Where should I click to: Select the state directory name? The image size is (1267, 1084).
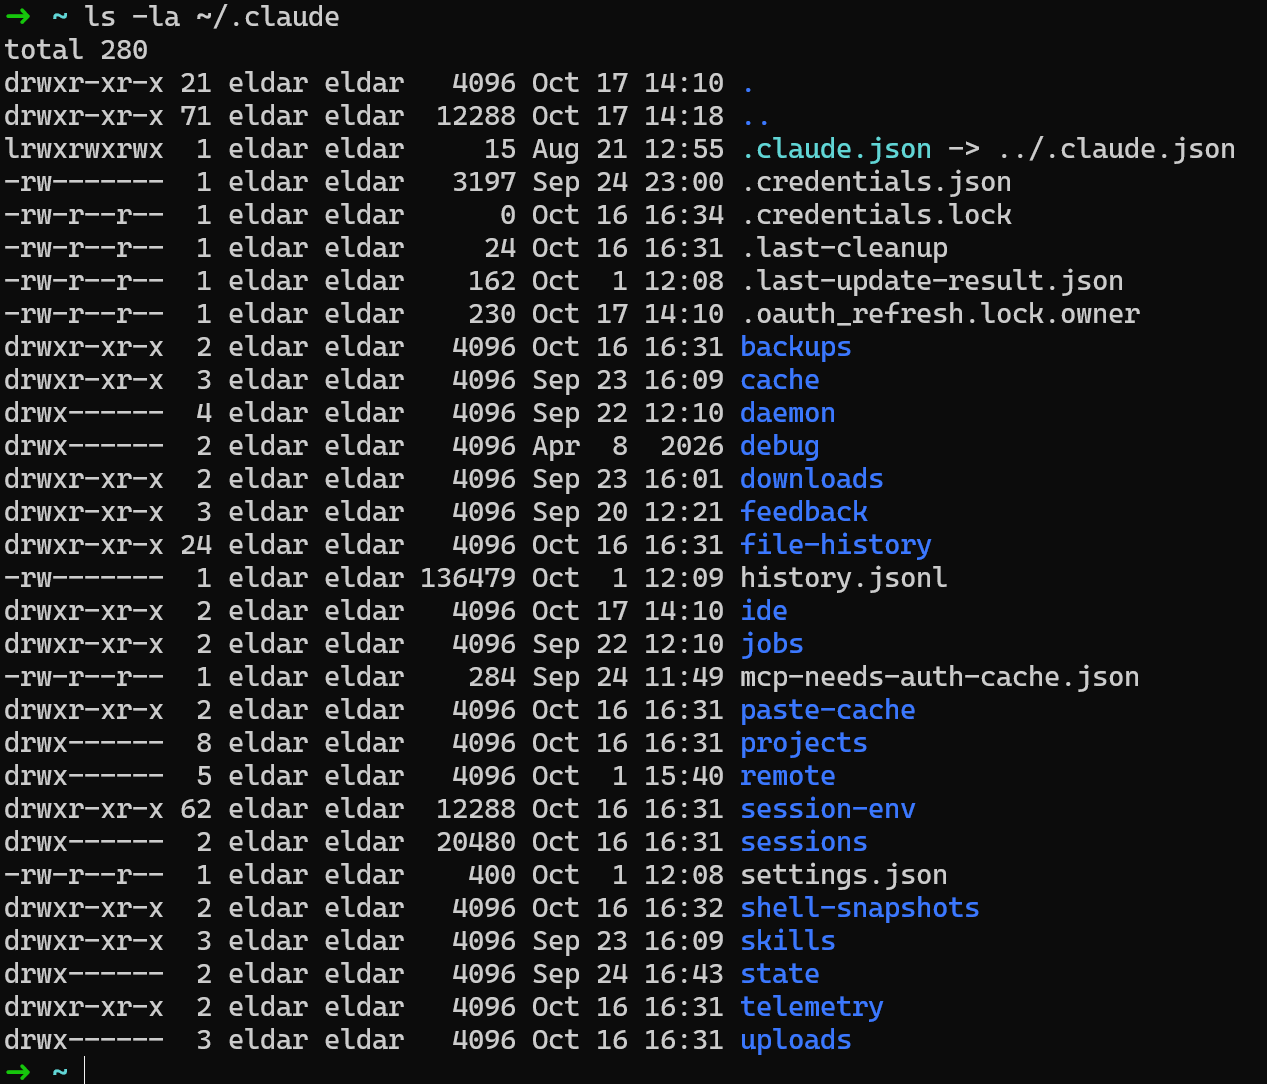click(780, 974)
